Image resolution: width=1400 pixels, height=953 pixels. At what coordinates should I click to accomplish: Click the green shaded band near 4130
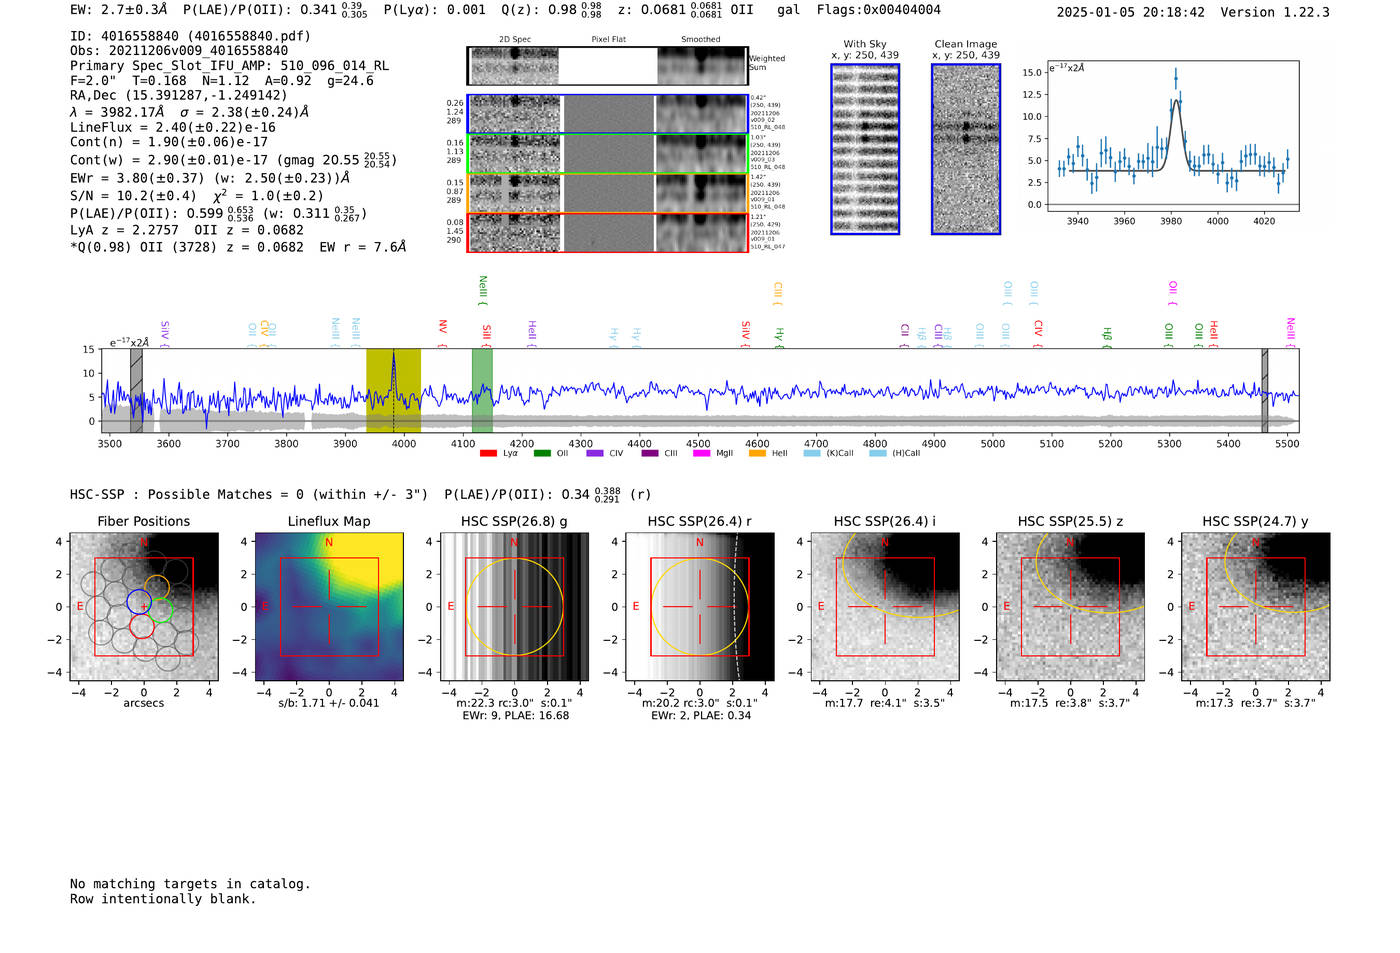(x=482, y=391)
